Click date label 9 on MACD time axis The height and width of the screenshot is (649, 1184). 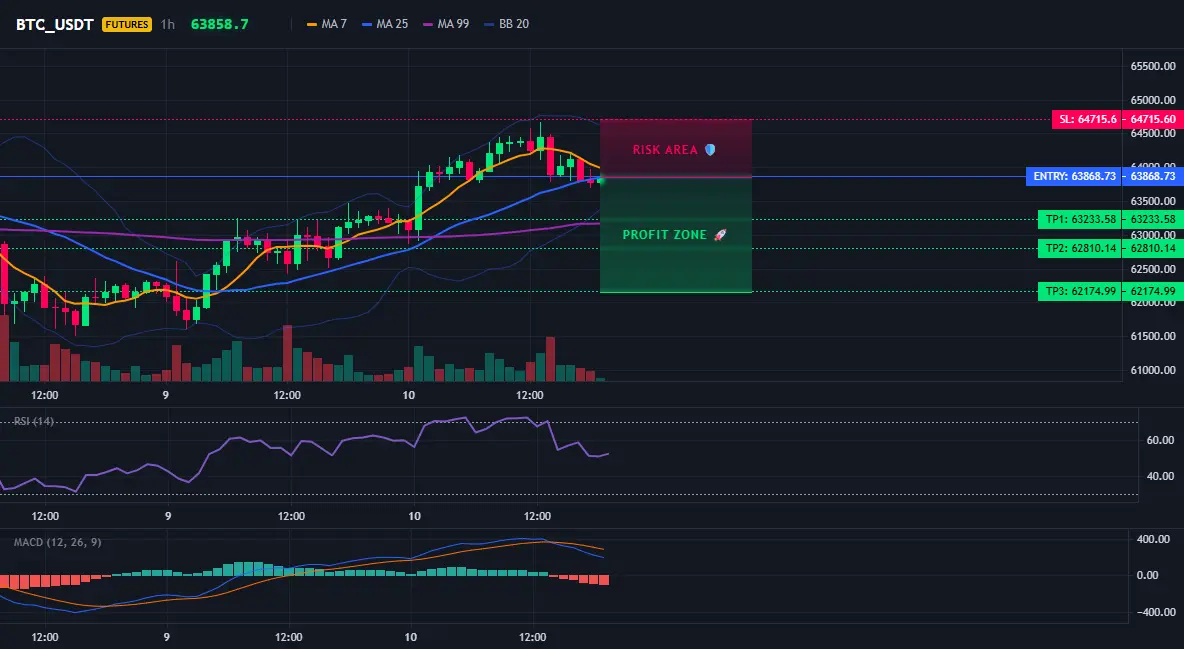pyautogui.click(x=166, y=637)
